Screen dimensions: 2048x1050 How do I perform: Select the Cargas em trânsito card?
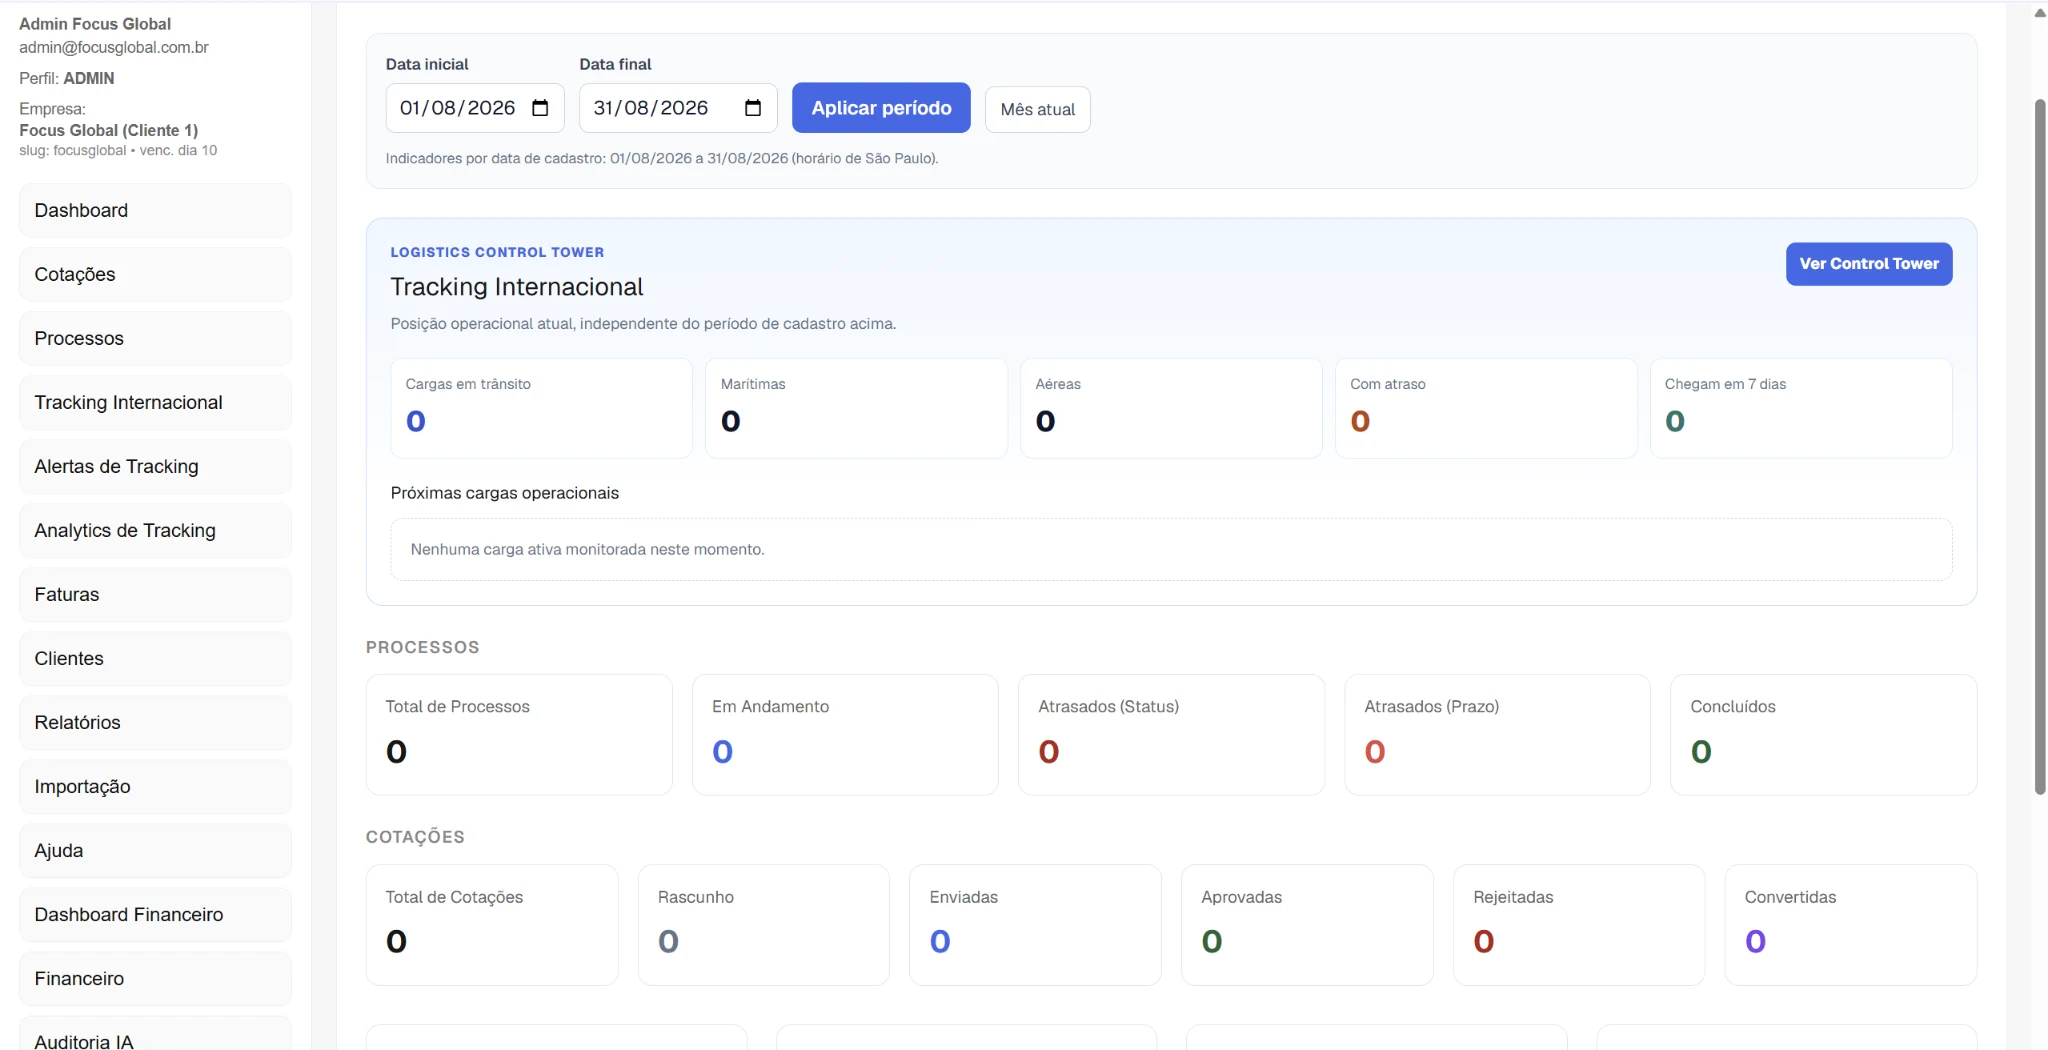coord(541,408)
